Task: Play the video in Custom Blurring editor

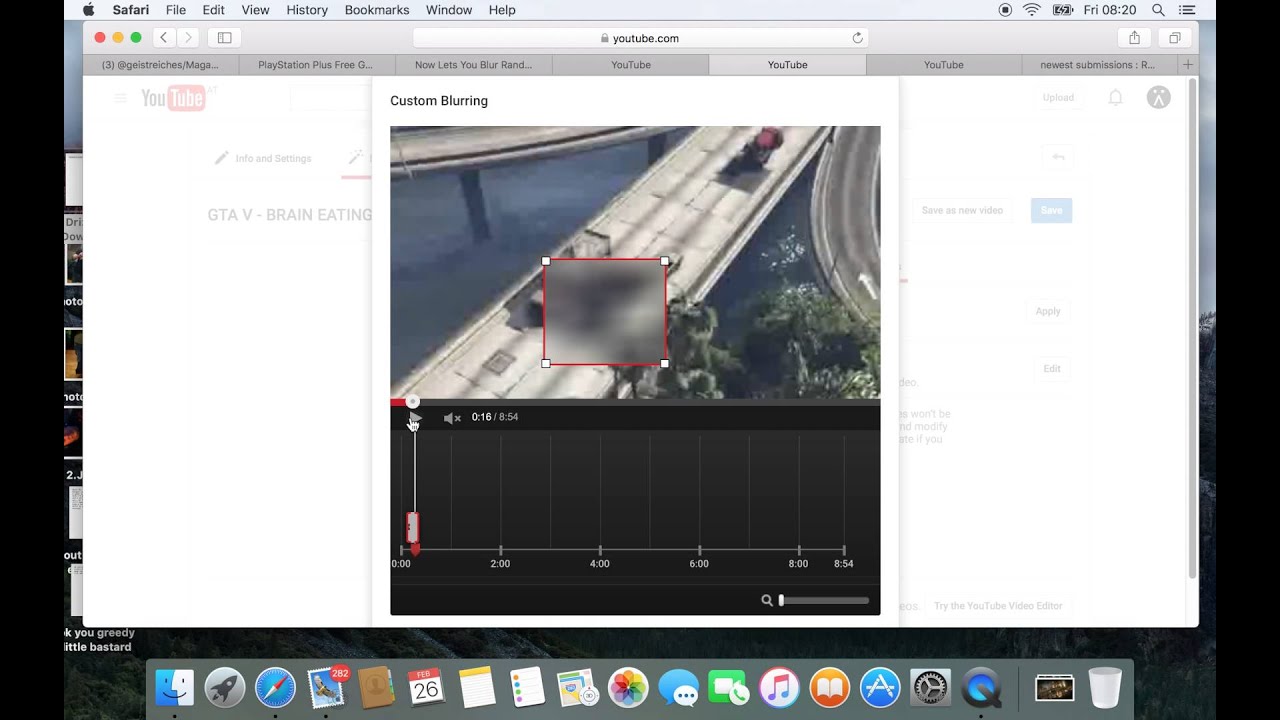Action: point(415,417)
